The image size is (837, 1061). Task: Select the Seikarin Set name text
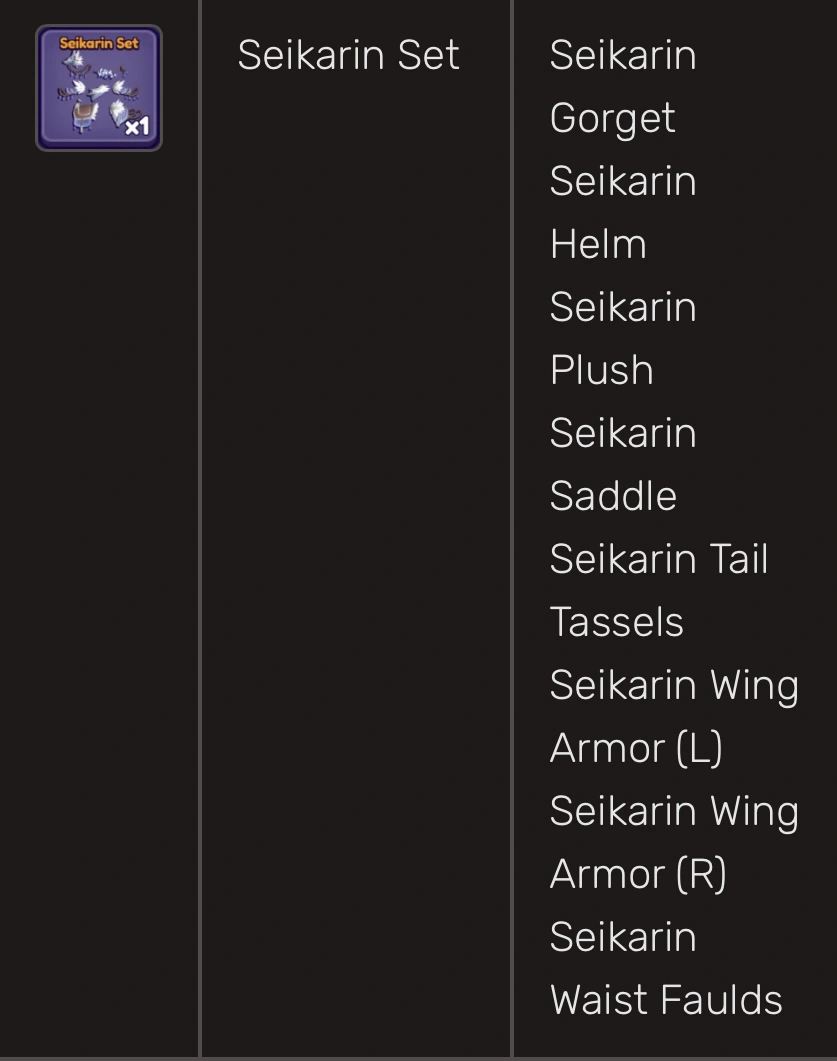[348, 55]
